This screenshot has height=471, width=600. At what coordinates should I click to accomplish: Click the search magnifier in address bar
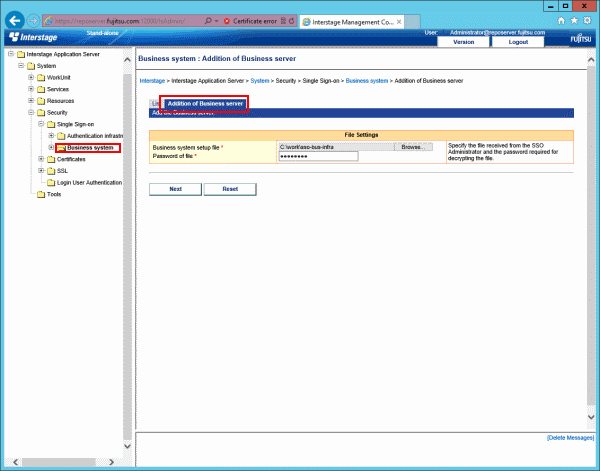(x=208, y=21)
